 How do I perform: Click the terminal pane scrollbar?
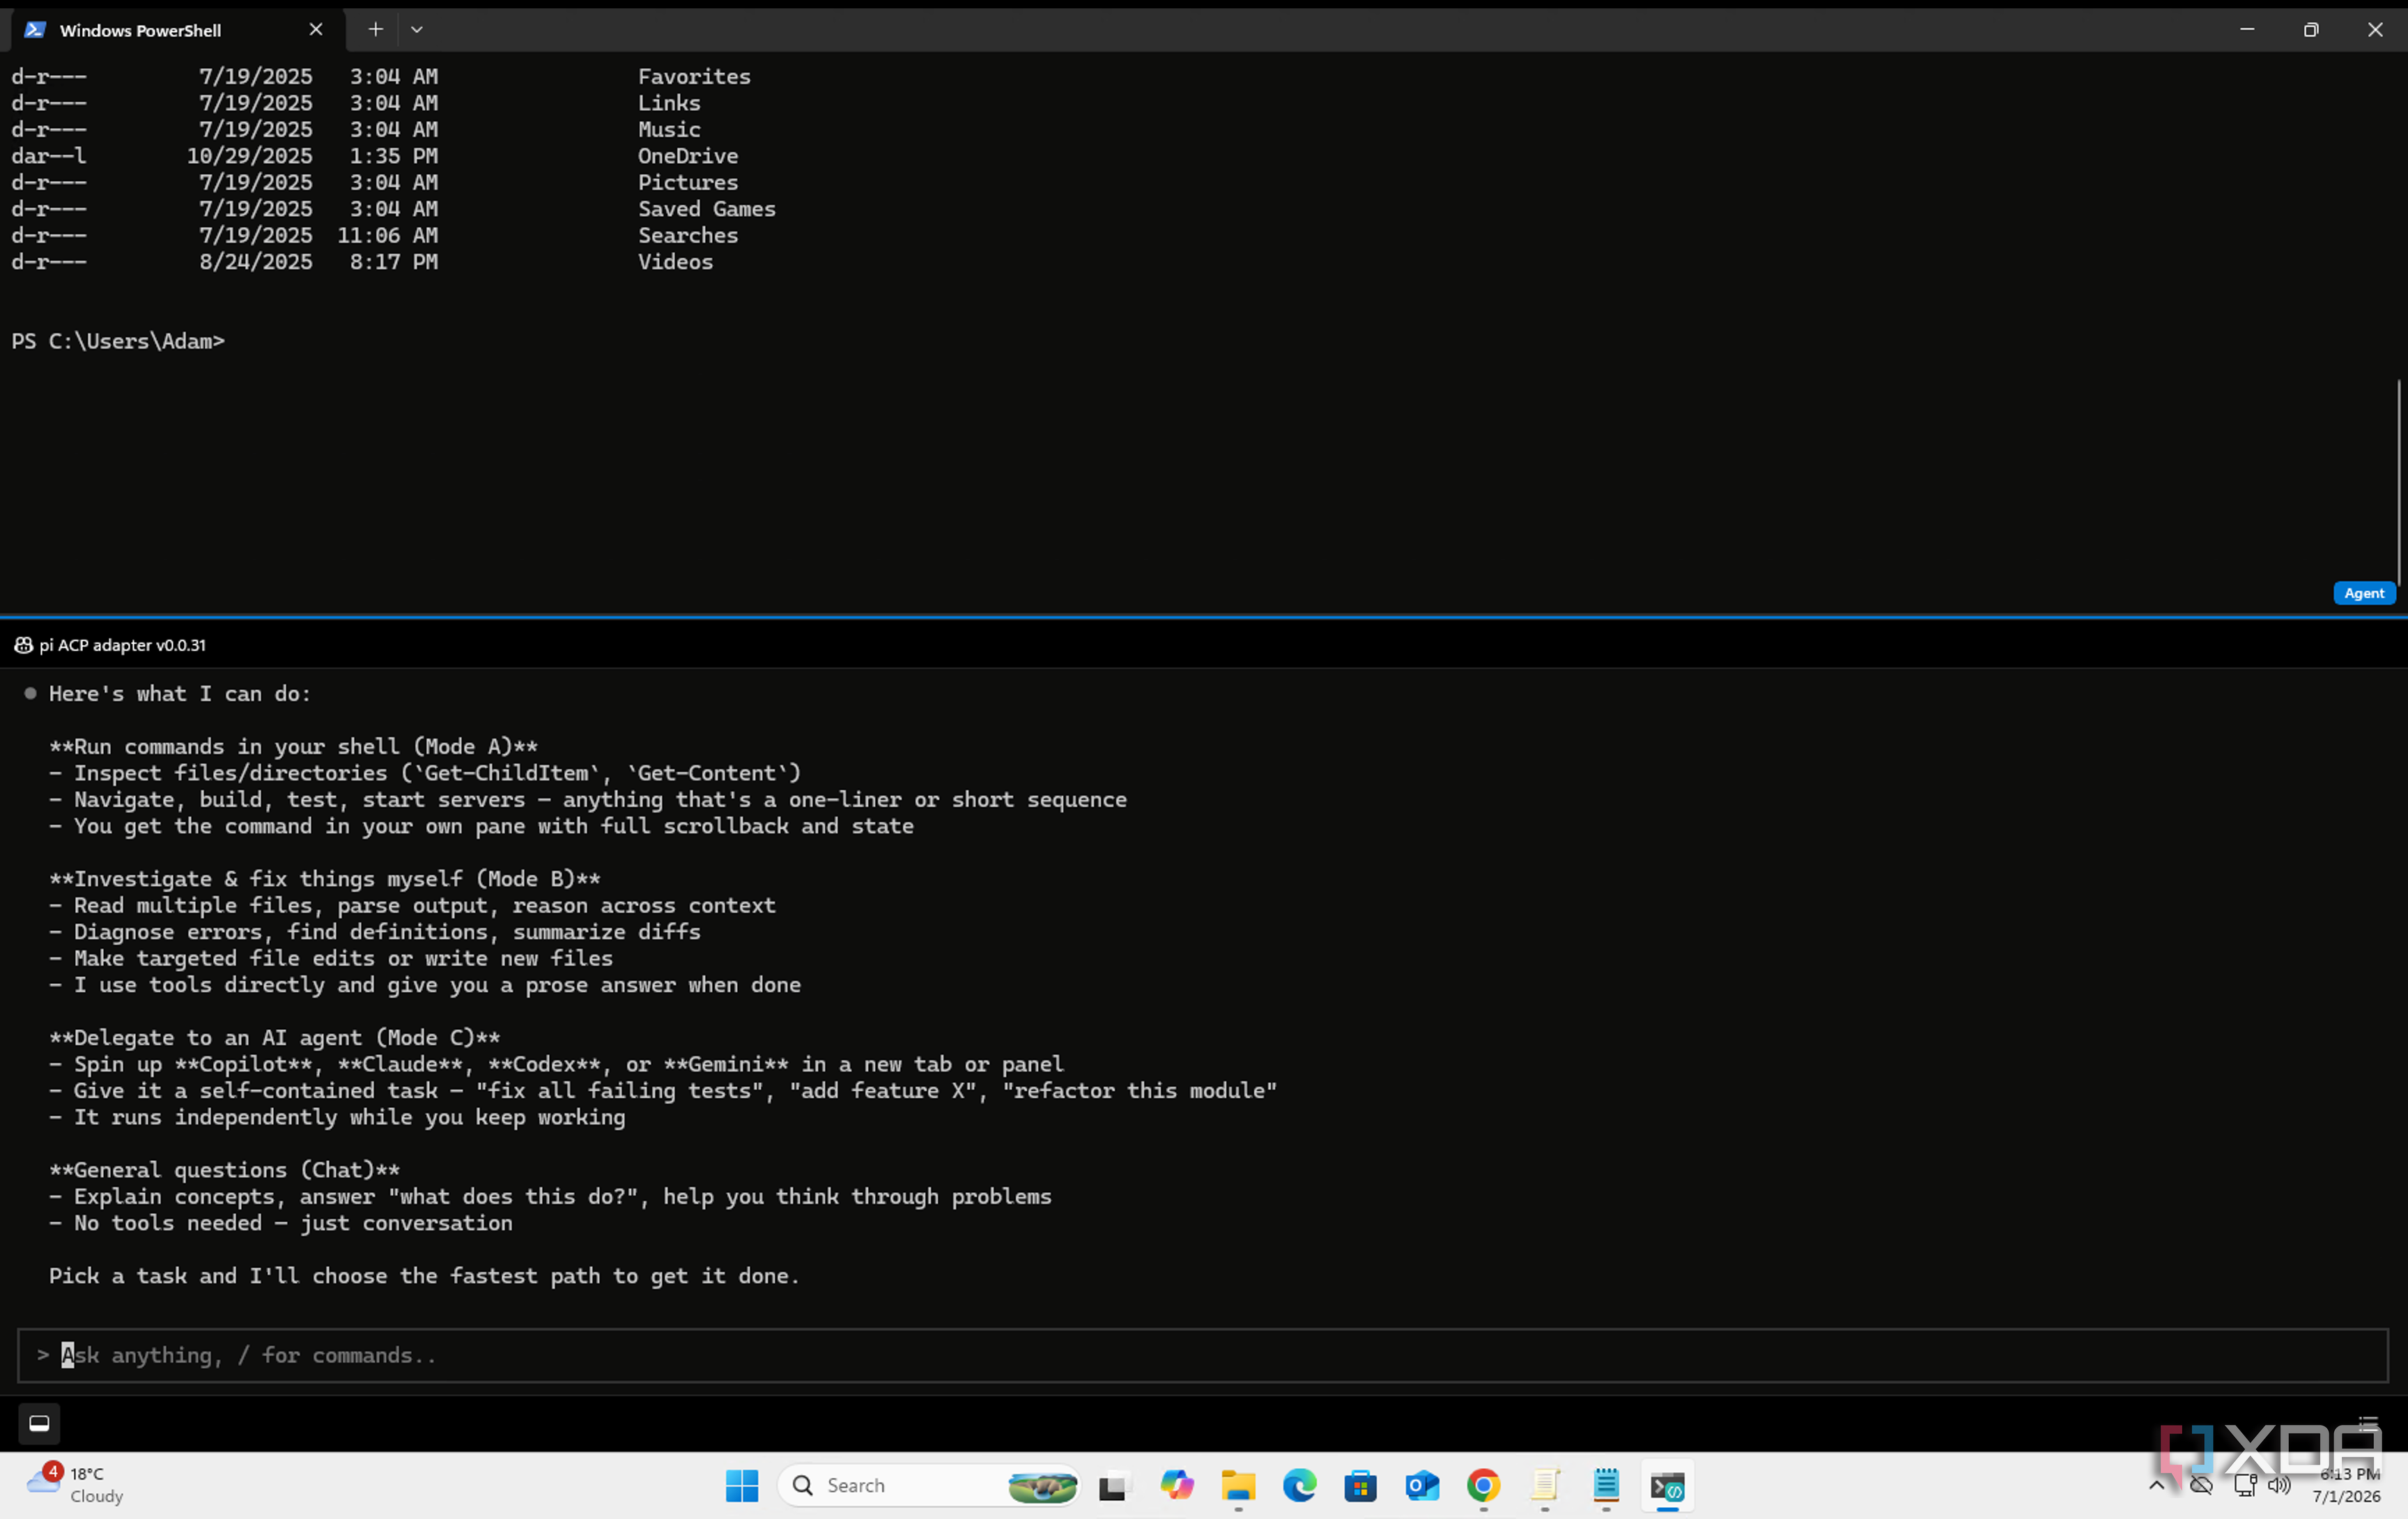2398,482
